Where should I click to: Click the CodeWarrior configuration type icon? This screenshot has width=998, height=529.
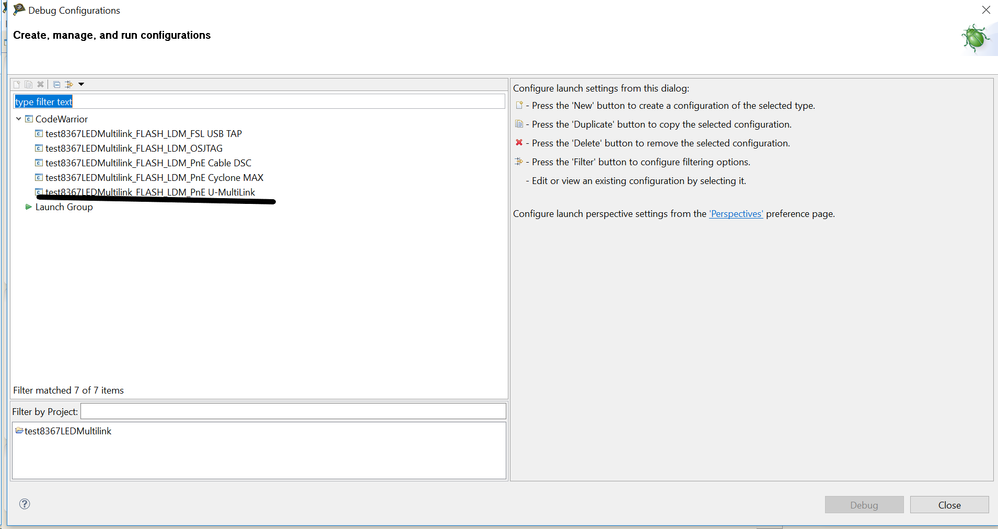coord(29,119)
